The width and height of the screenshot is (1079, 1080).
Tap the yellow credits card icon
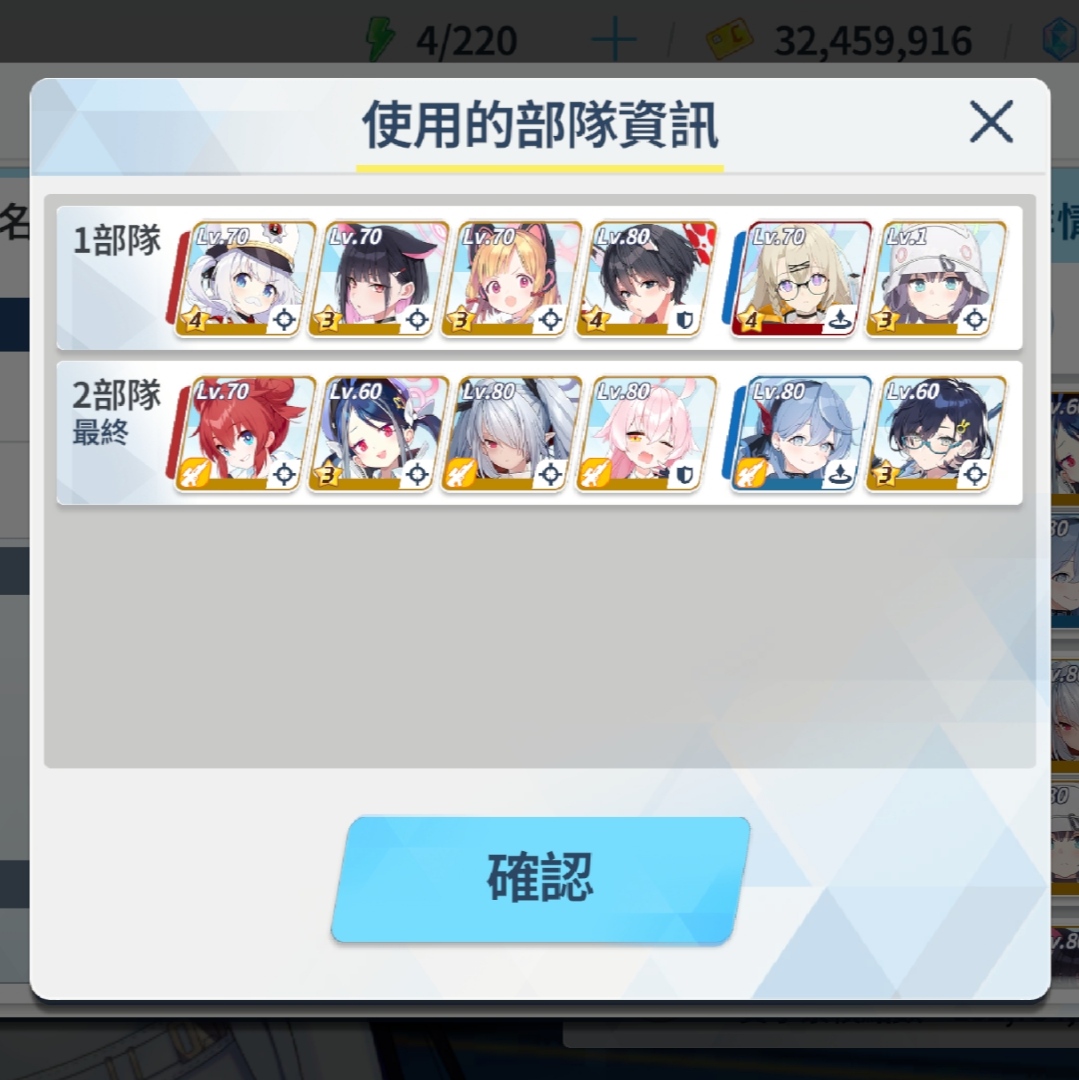pyautogui.click(x=730, y=39)
